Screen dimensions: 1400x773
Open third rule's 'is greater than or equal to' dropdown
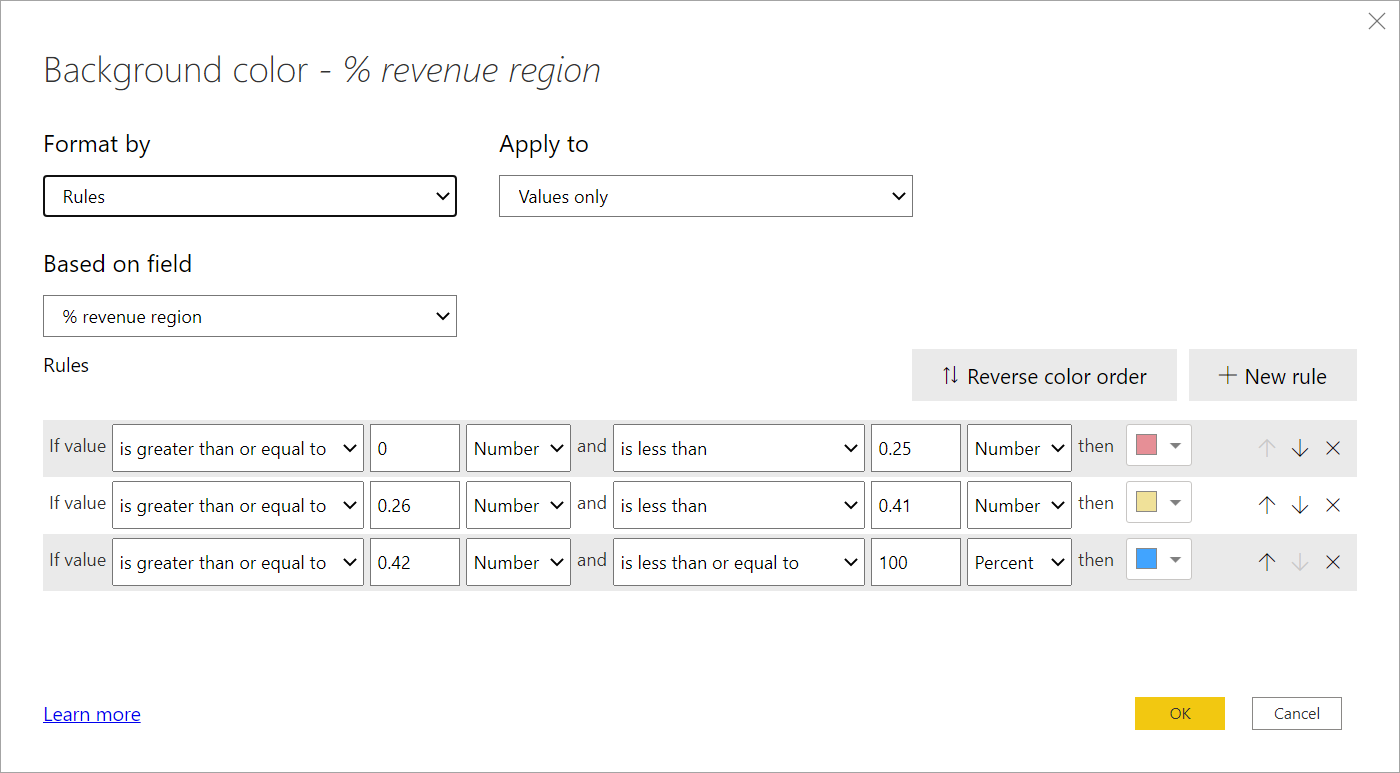coord(238,562)
